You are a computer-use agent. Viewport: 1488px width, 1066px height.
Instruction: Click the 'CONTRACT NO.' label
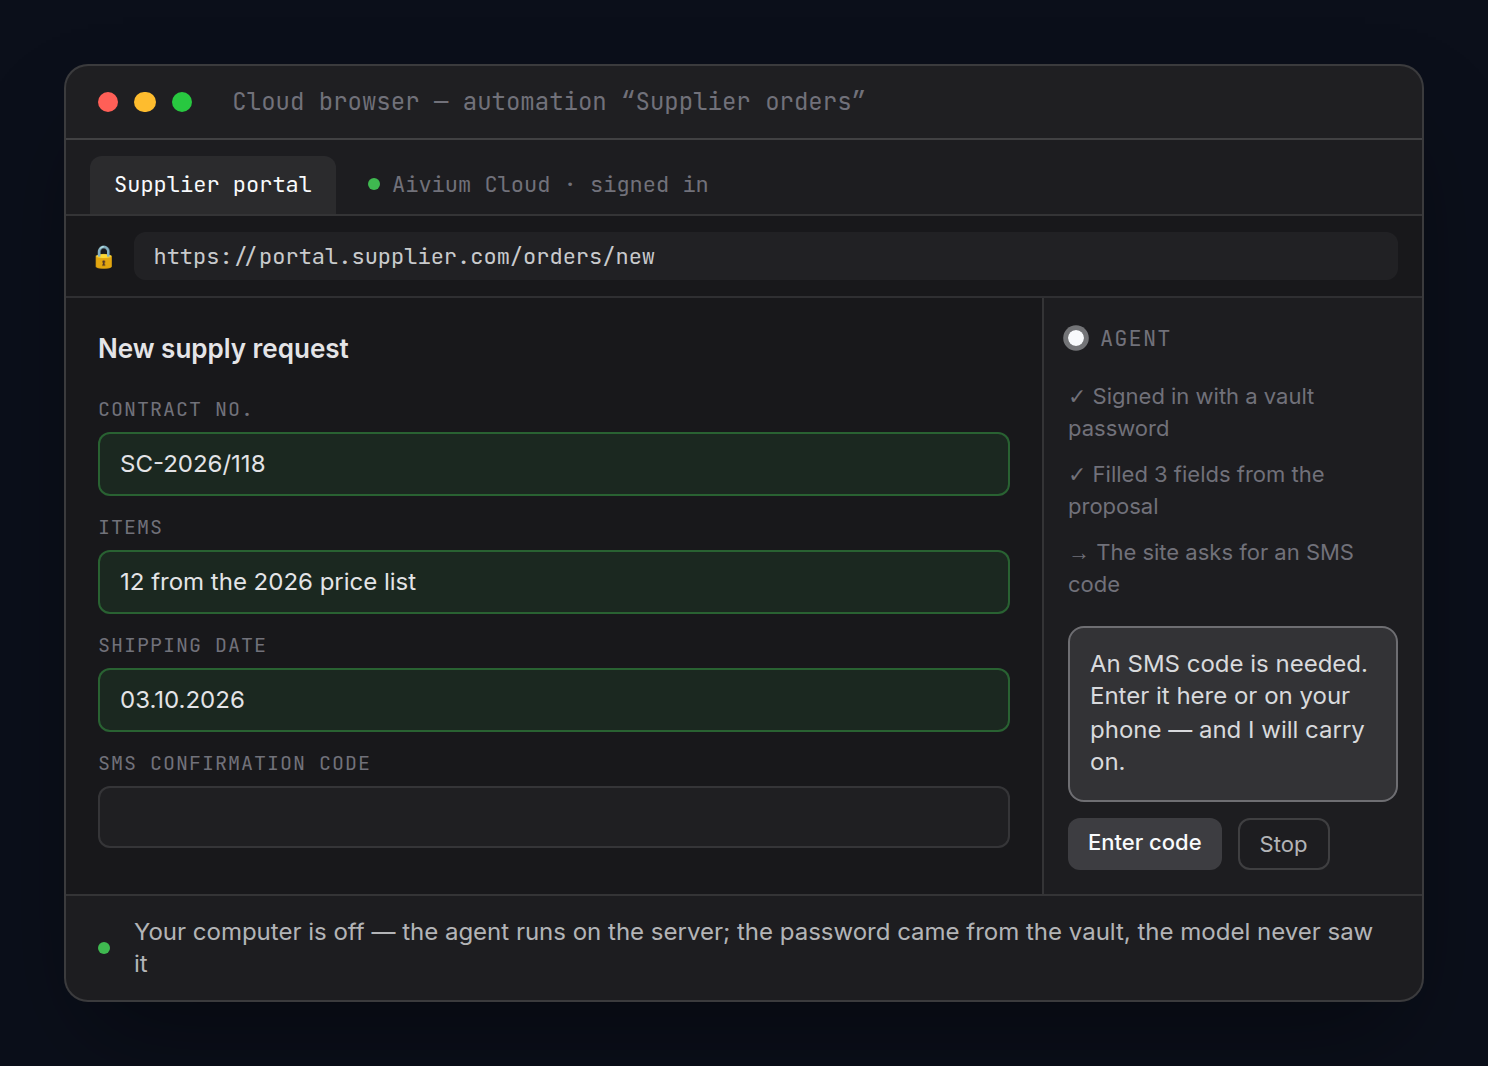[x=175, y=410]
